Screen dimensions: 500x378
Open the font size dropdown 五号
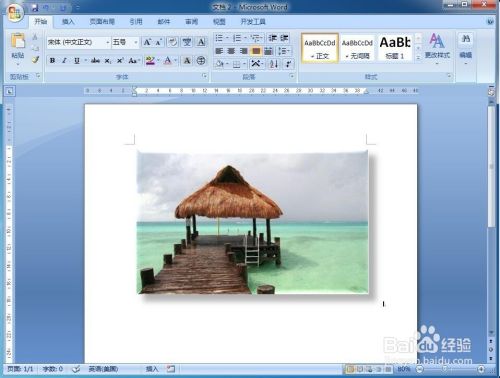pos(136,42)
